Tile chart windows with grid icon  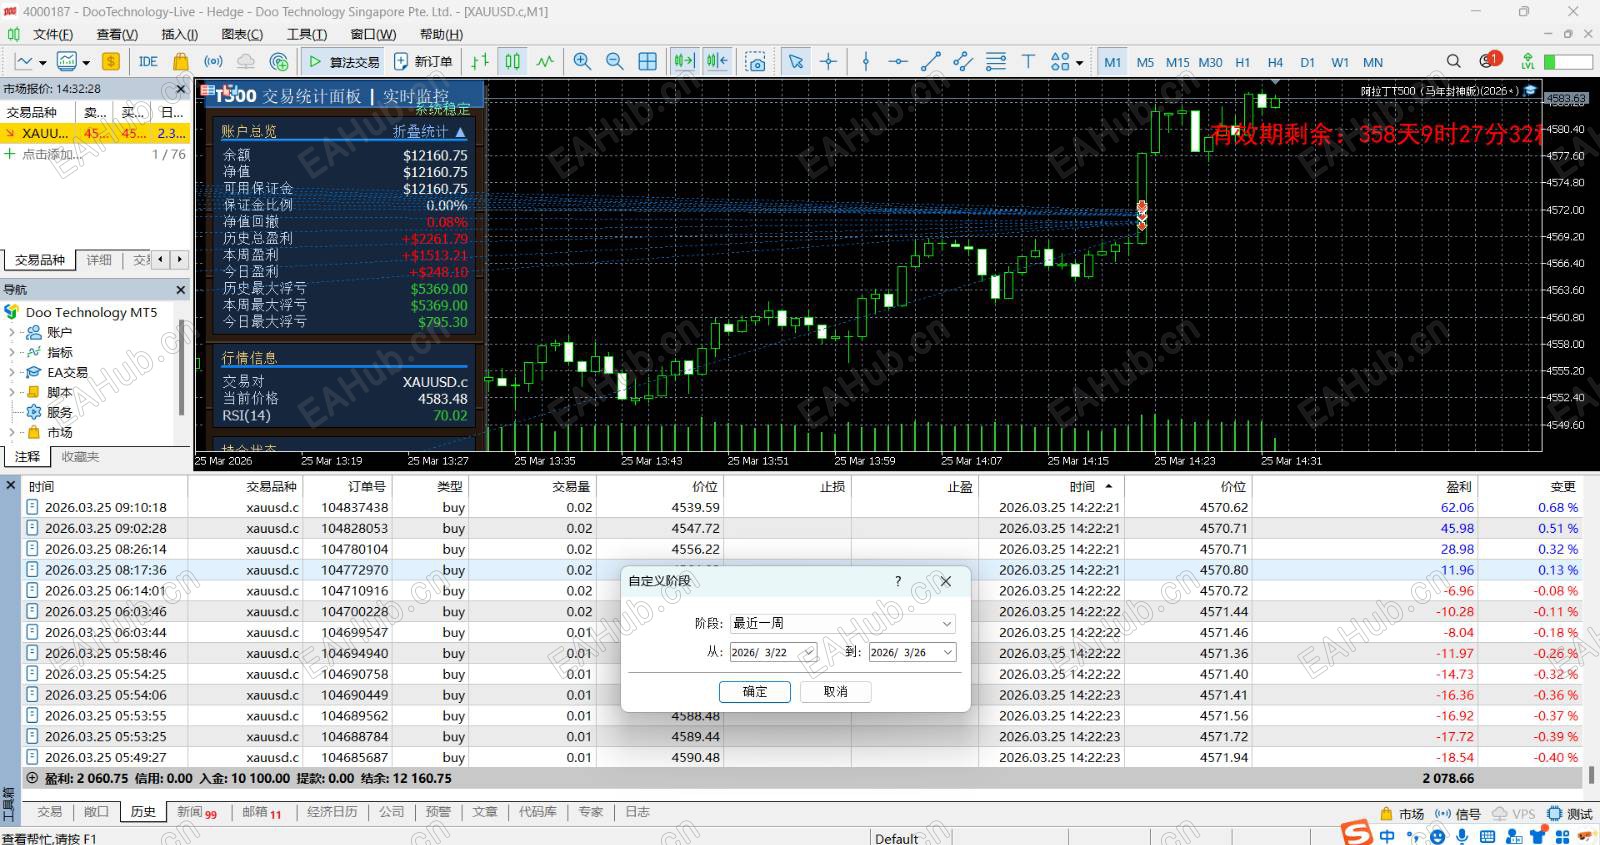(x=647, y=62)
